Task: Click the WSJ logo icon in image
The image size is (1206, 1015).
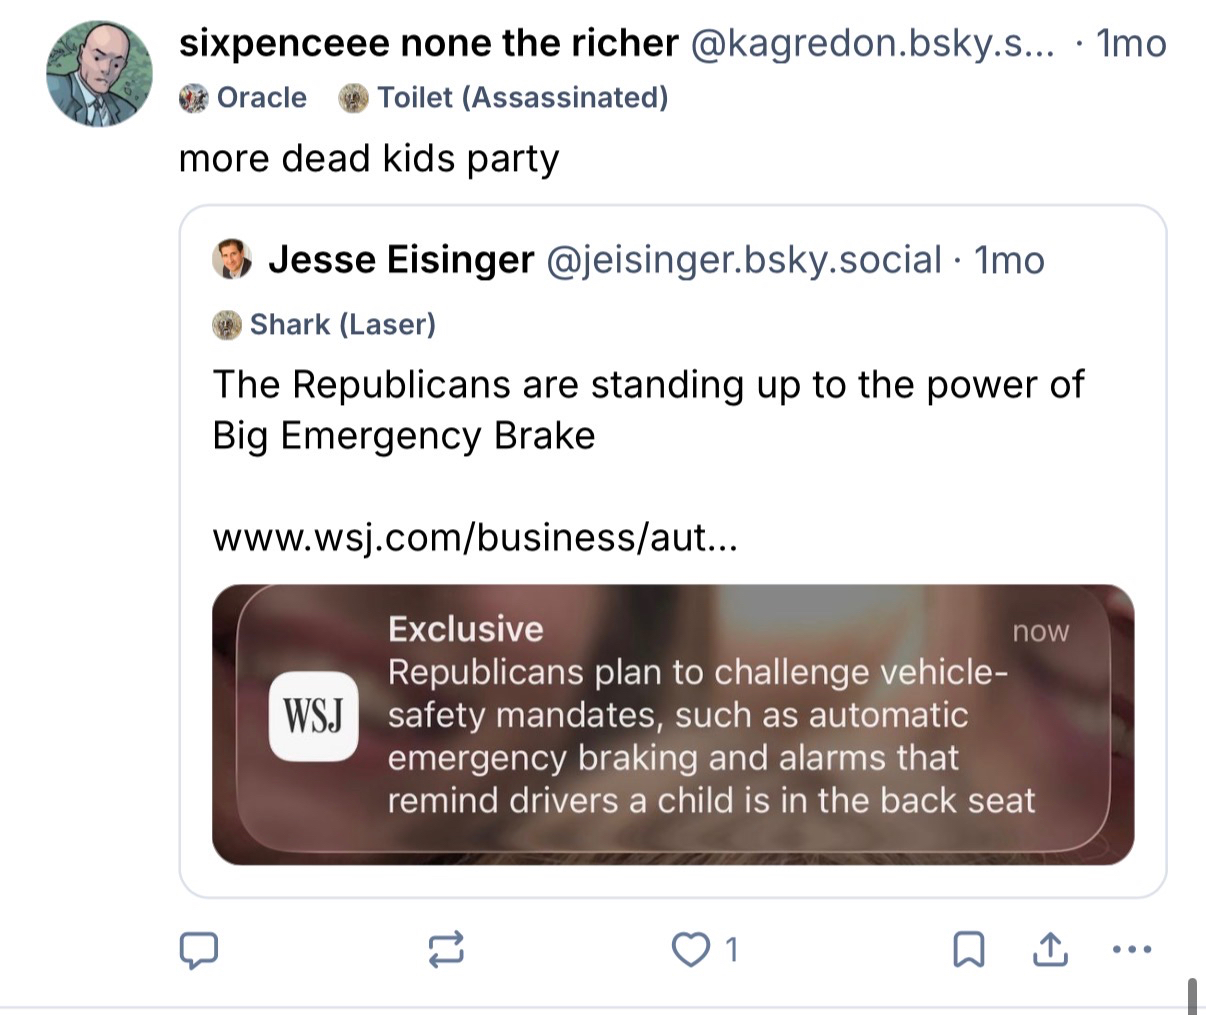Action: [314, 716]
